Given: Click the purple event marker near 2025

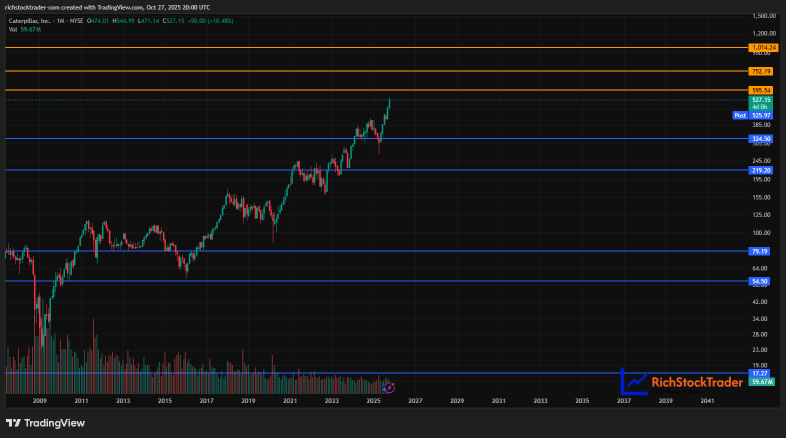Looking at the screenshot, I should 389,387.
